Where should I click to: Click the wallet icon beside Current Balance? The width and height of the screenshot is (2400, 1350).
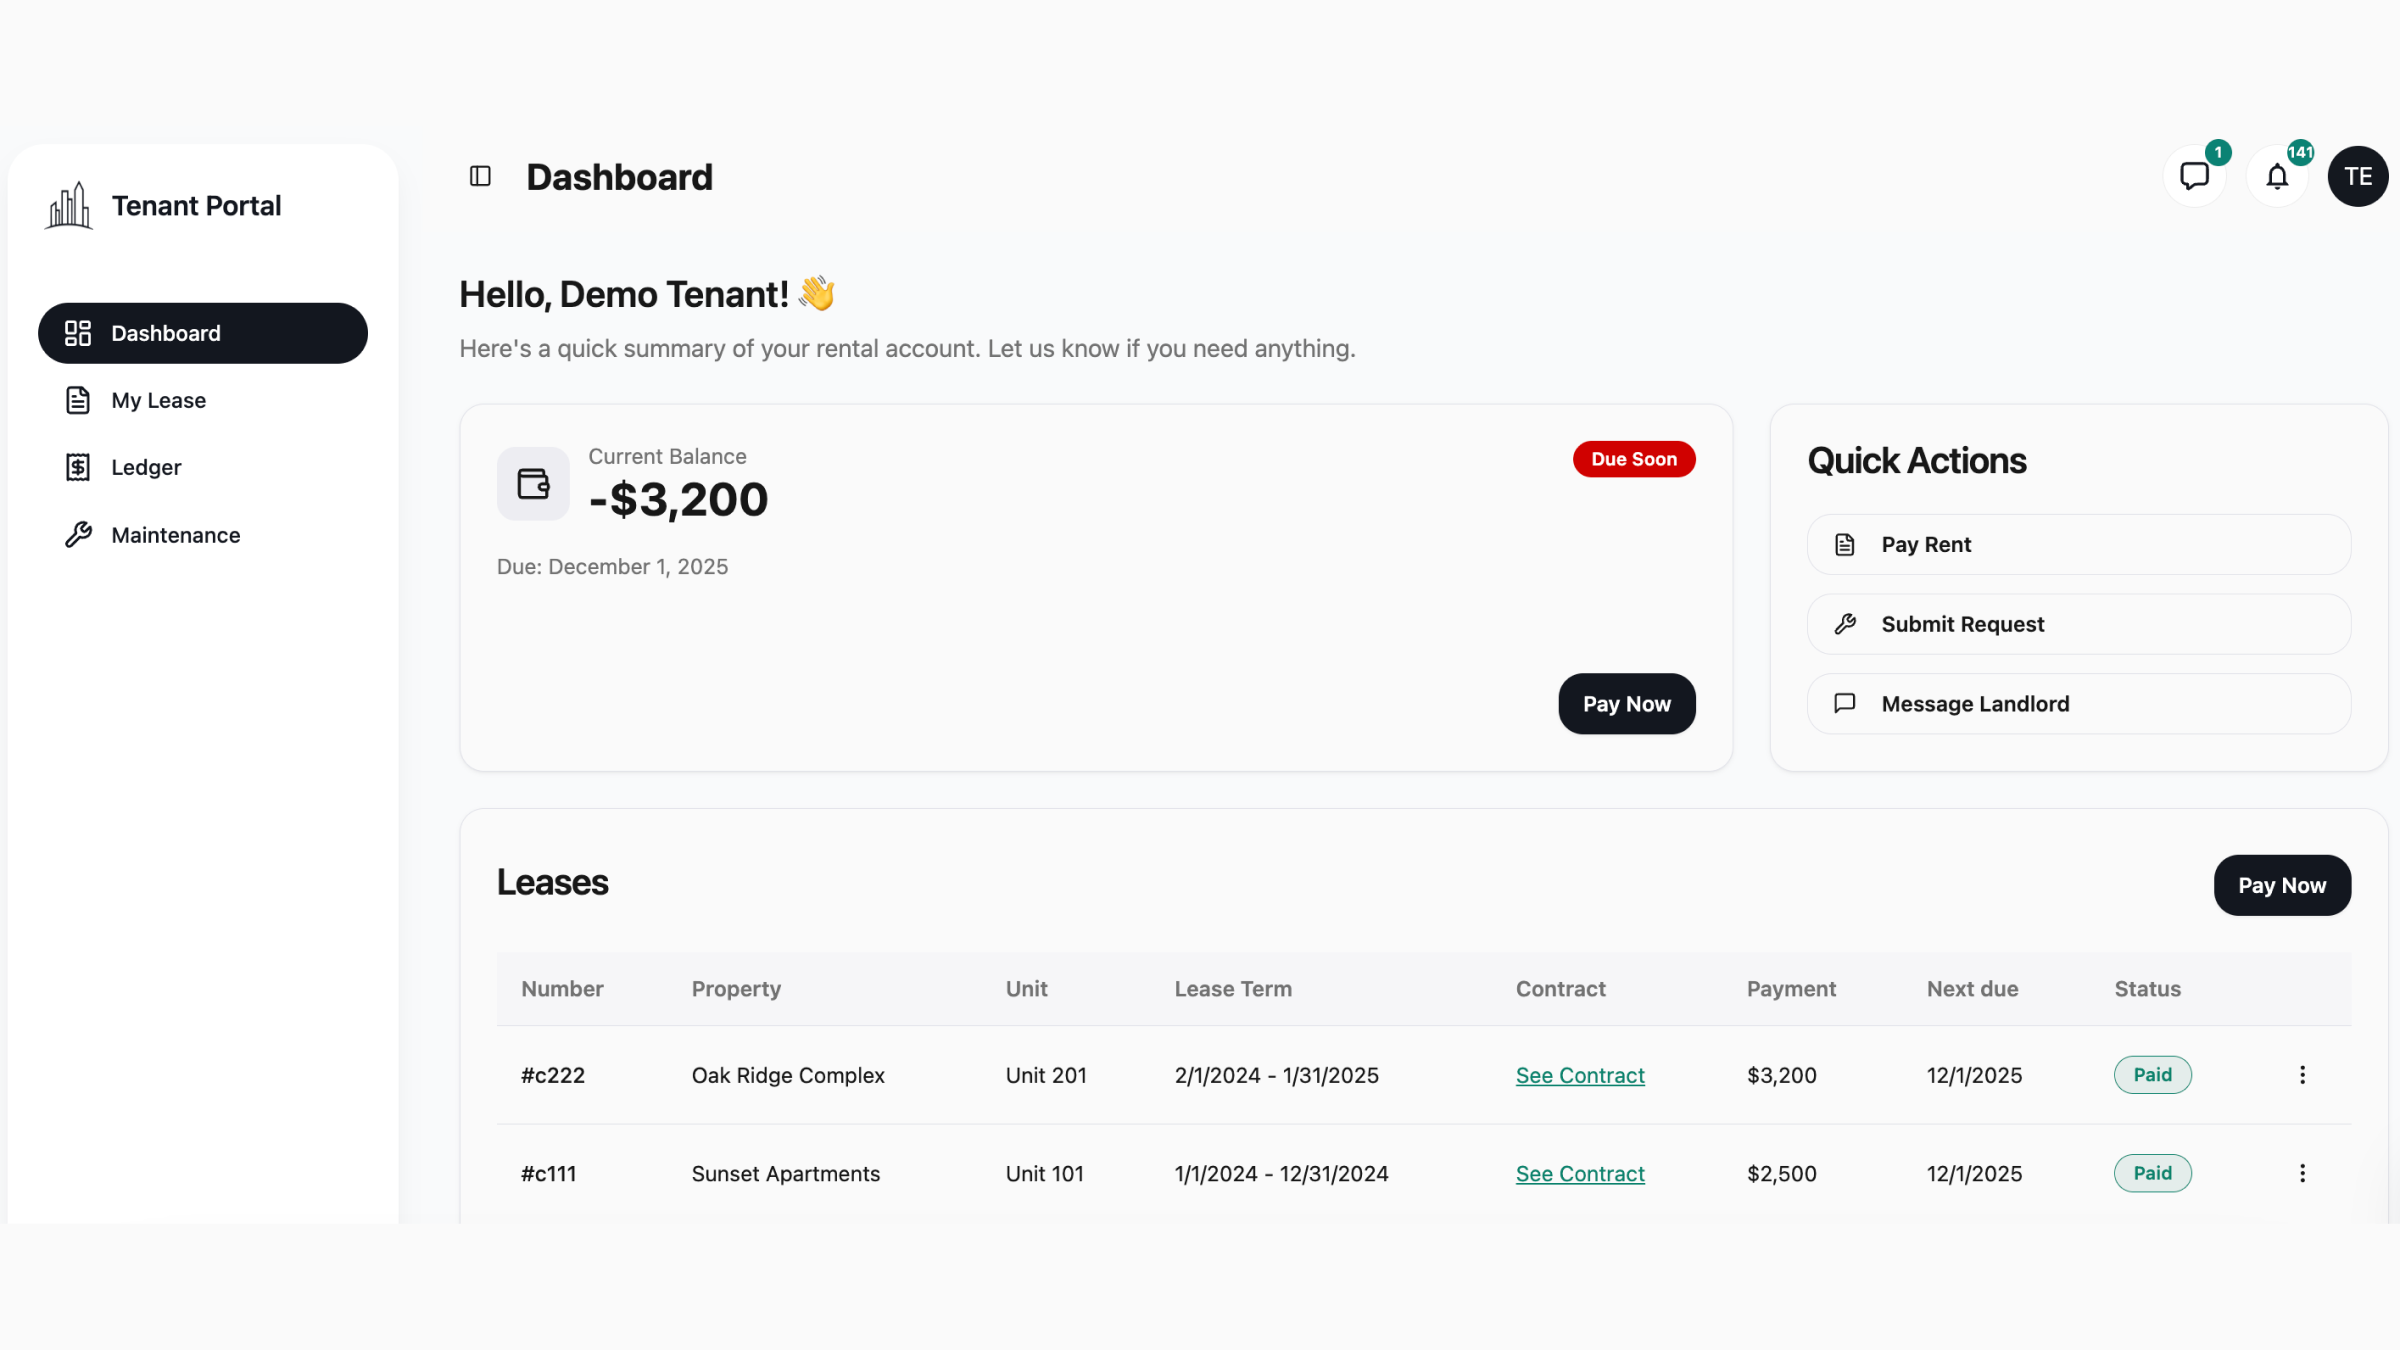[x=533, y=484]
